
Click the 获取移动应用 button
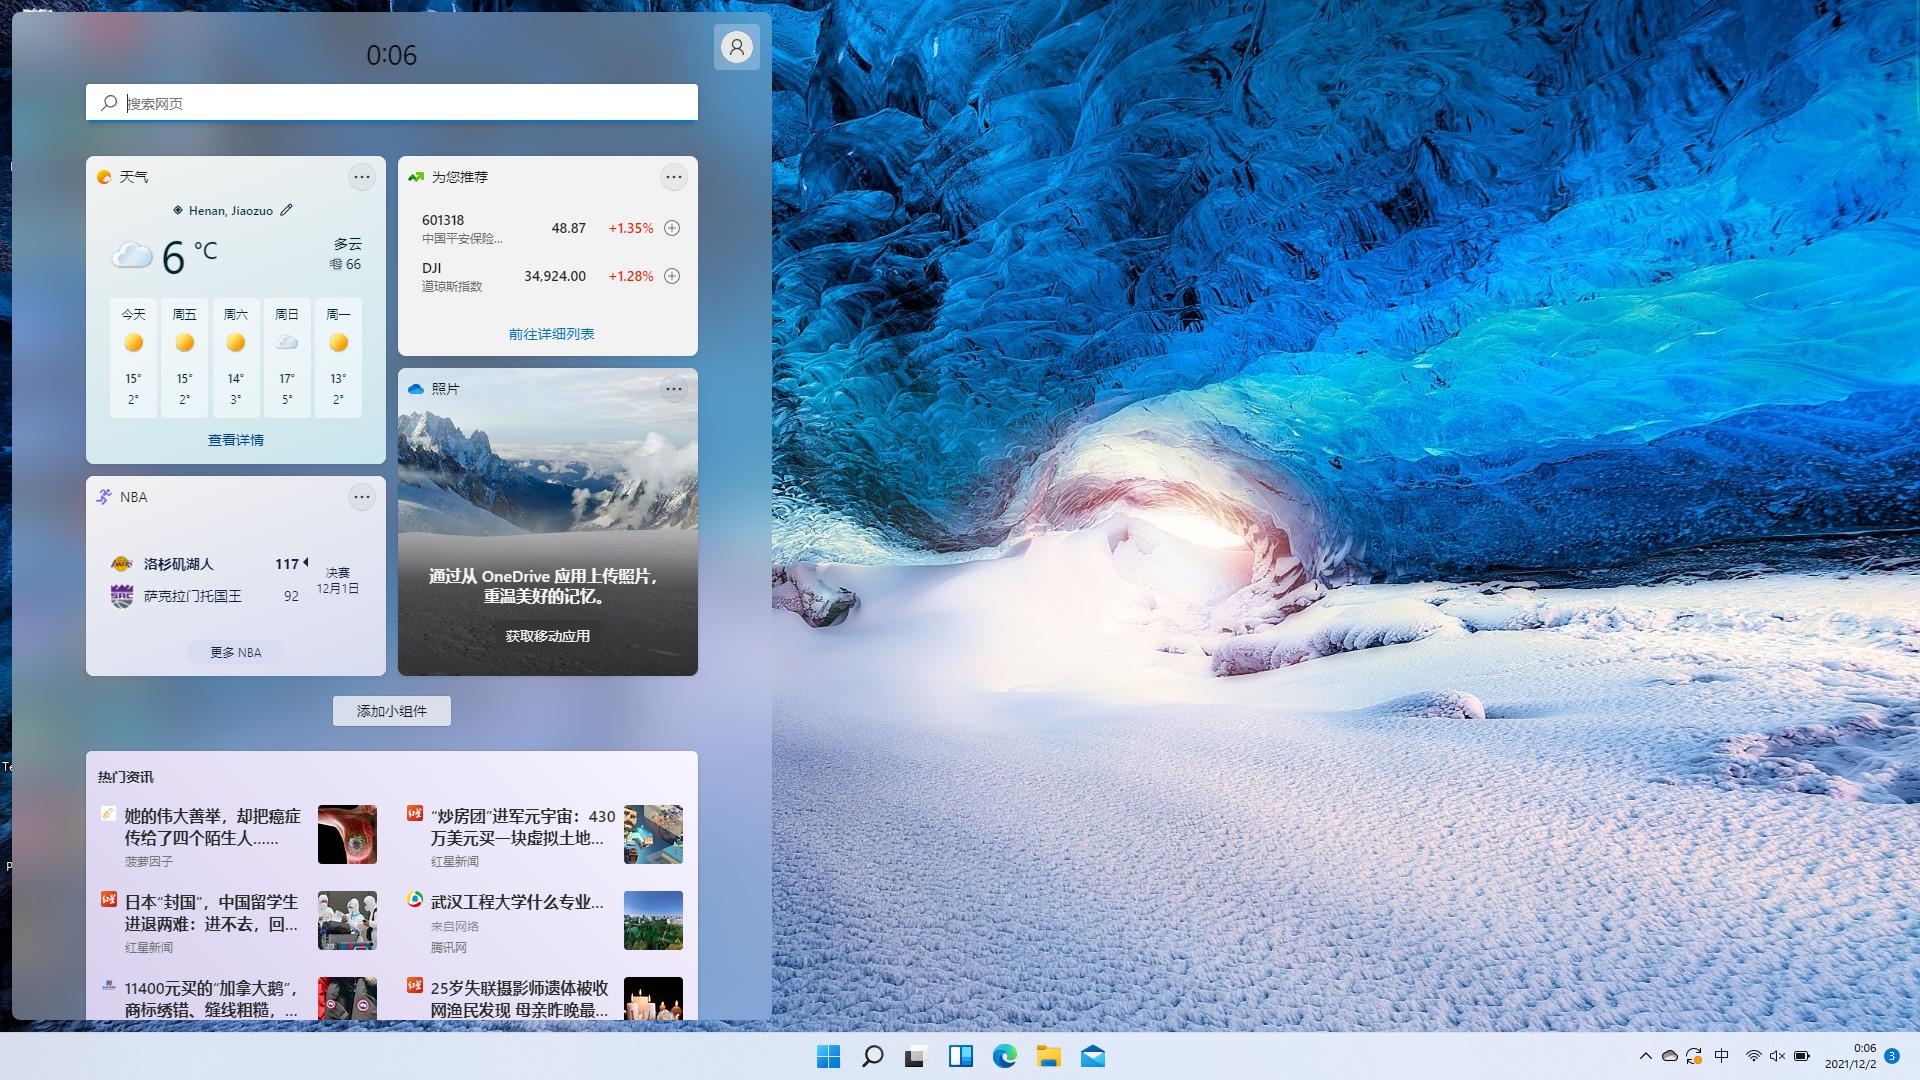coord(547,636)
